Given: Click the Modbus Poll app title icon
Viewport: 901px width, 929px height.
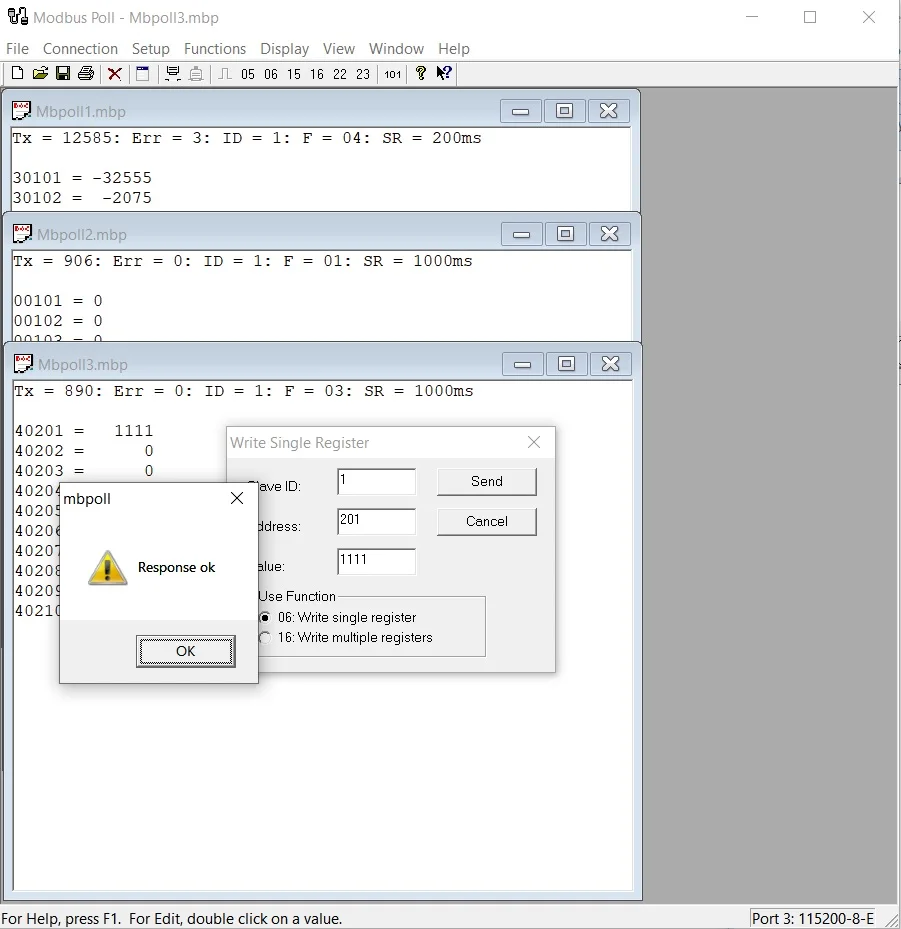Looking at the screenshot, I should tap(18, 17).
